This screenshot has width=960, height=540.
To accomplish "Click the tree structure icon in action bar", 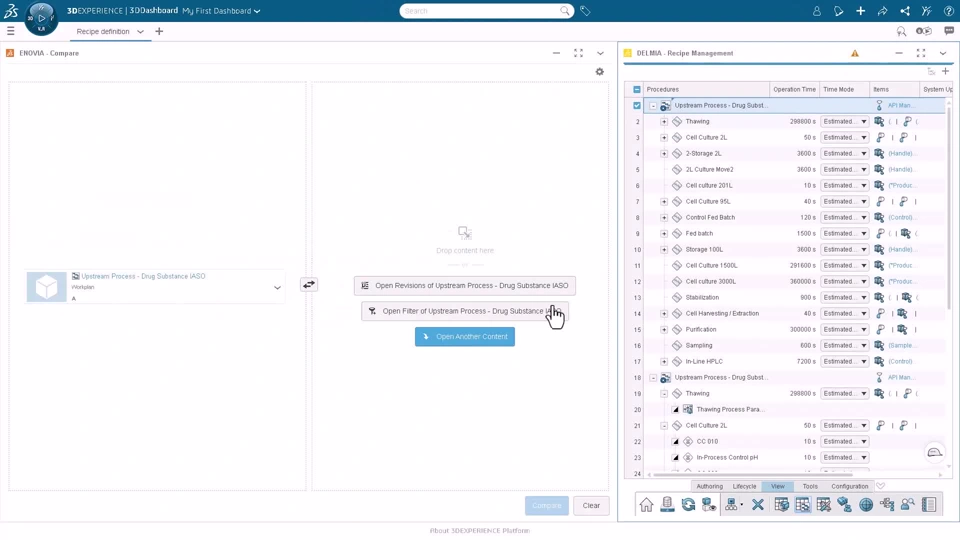I will point(887,504).
